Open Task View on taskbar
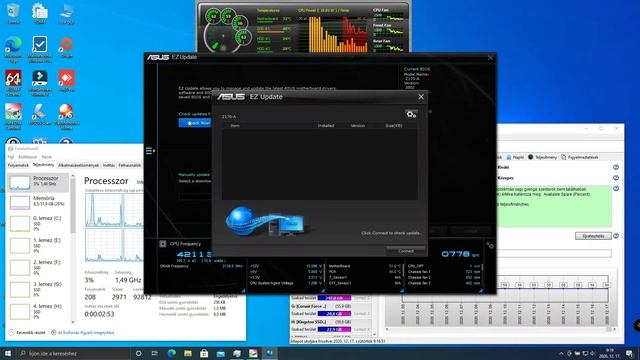The height and width of the screenshot is (360, 640). (x=155, y=353)
